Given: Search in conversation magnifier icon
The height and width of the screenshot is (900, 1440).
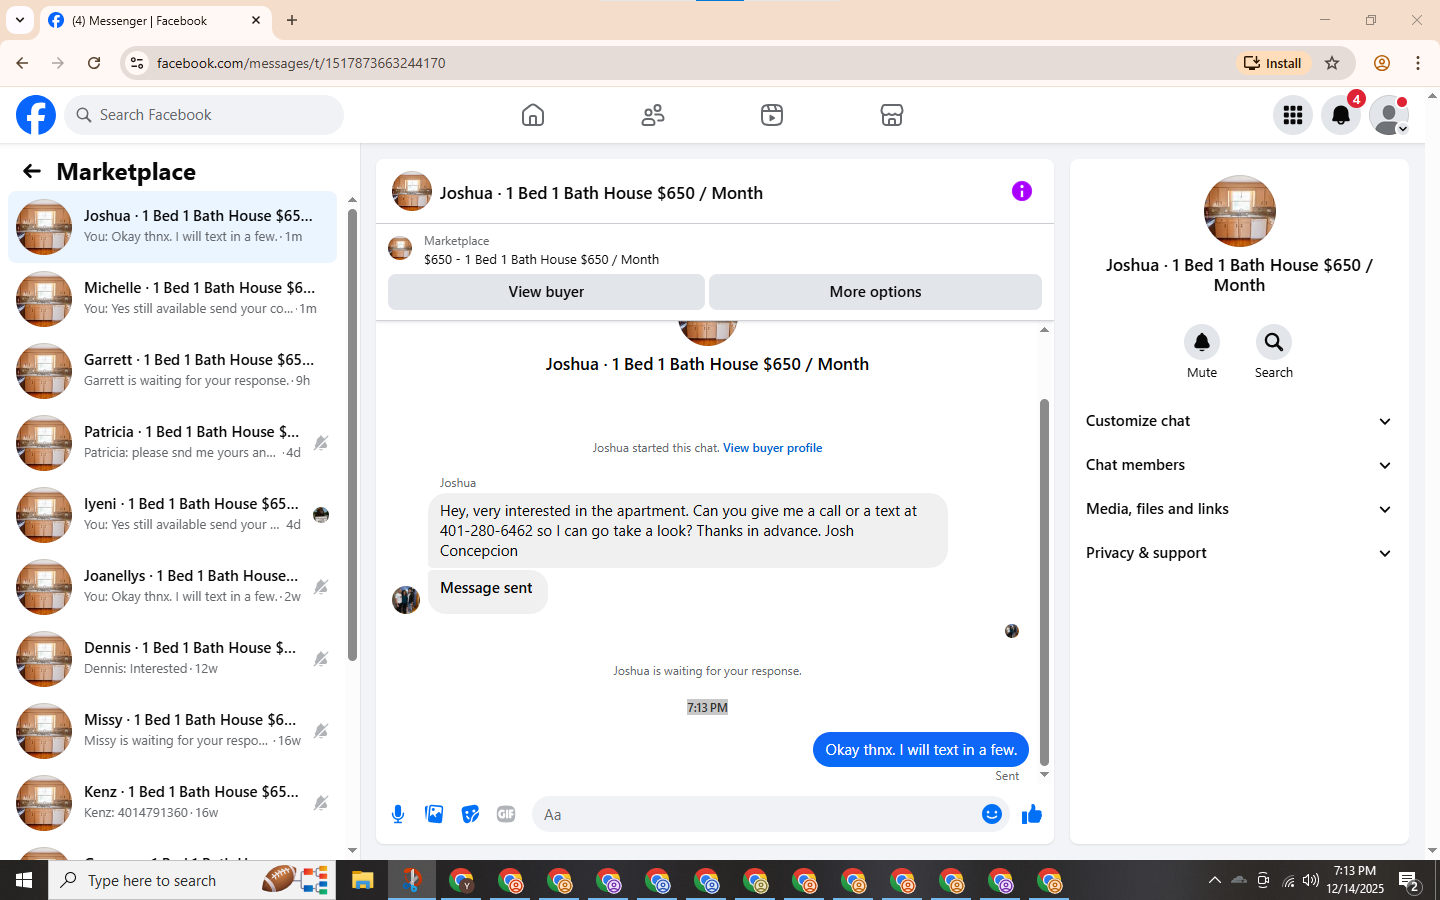Looking at the screenshot, I should [x=1274, y=342].
